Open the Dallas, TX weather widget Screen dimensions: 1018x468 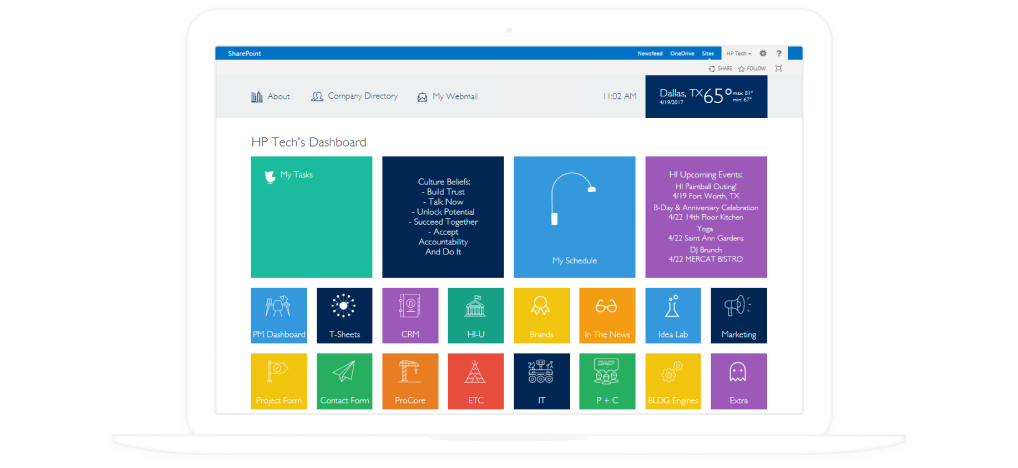706,96
